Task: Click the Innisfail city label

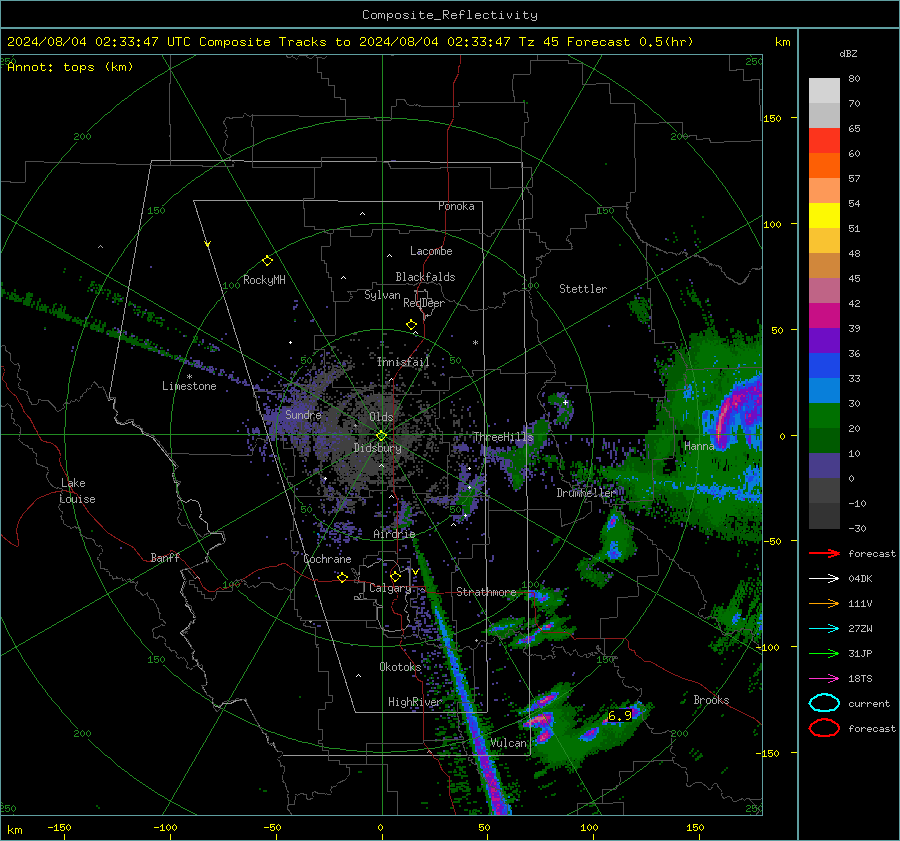Action: [x=403, y=362]
